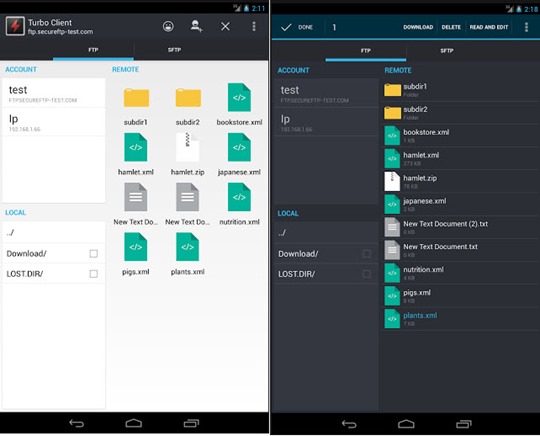540x436 pixels.
Task: Check Download/ box in dark local panel
Action: pyautogui.click(x=366, y=254)
